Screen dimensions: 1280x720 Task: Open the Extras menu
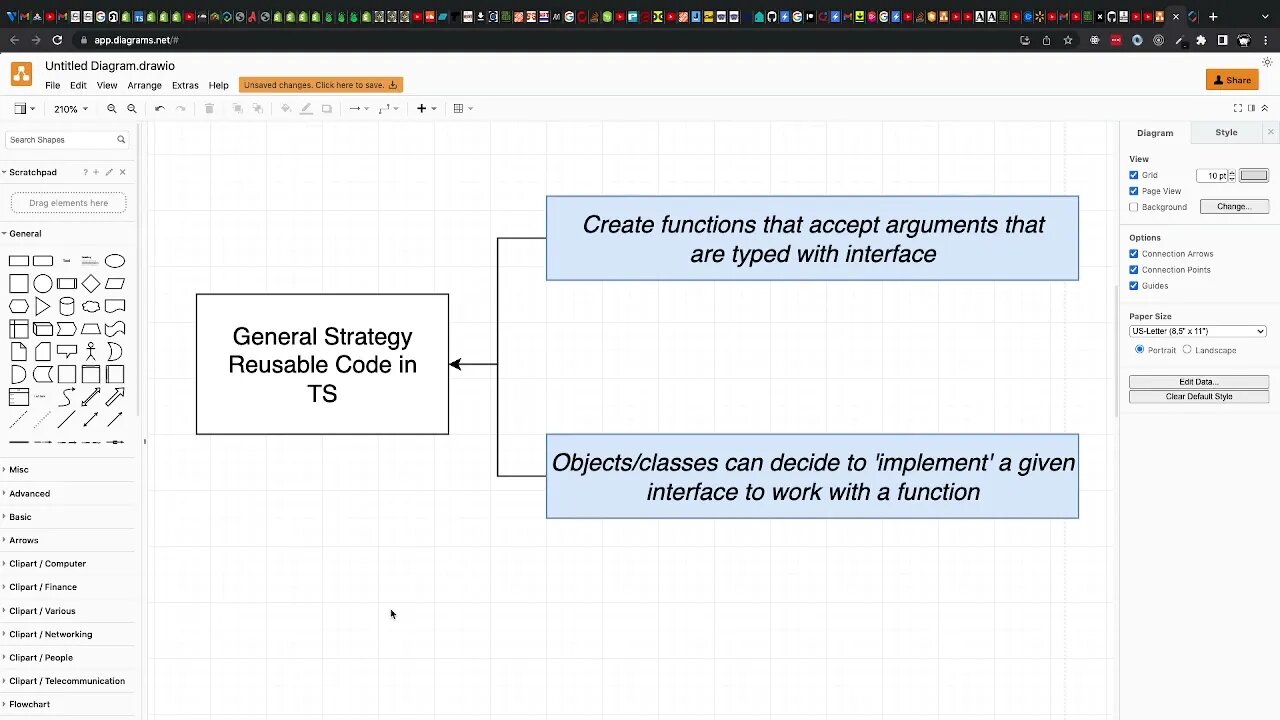(185, 86)
